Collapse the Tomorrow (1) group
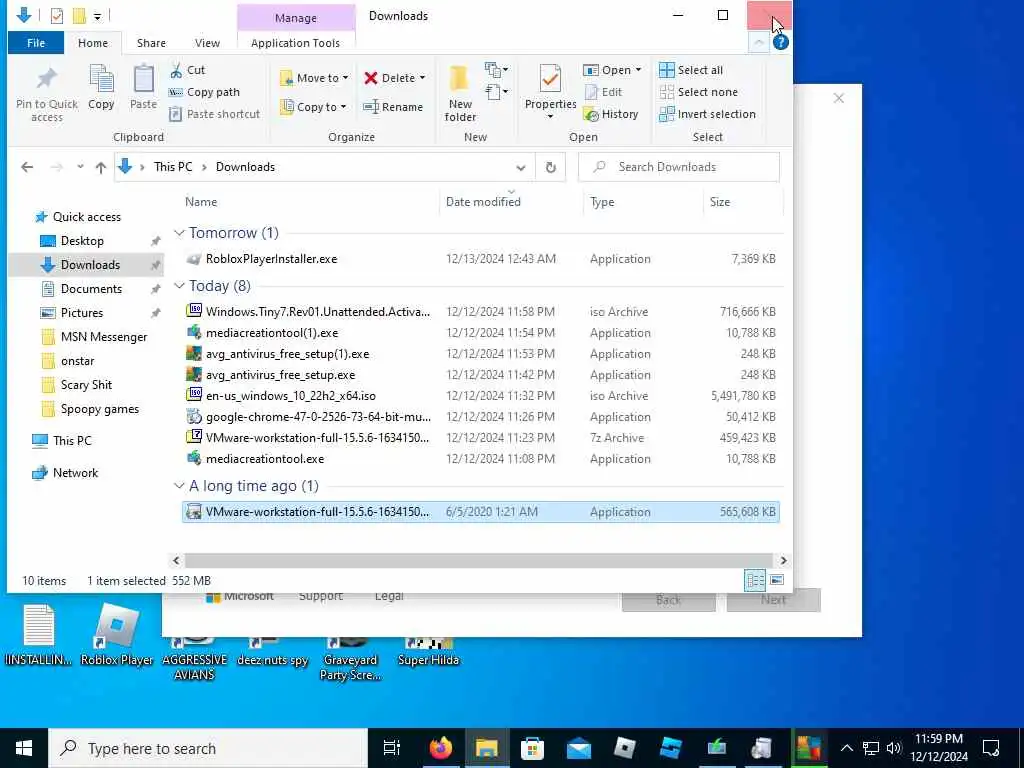The width and height of the screenshot is (1024, 768). click(x=179, y=233)
